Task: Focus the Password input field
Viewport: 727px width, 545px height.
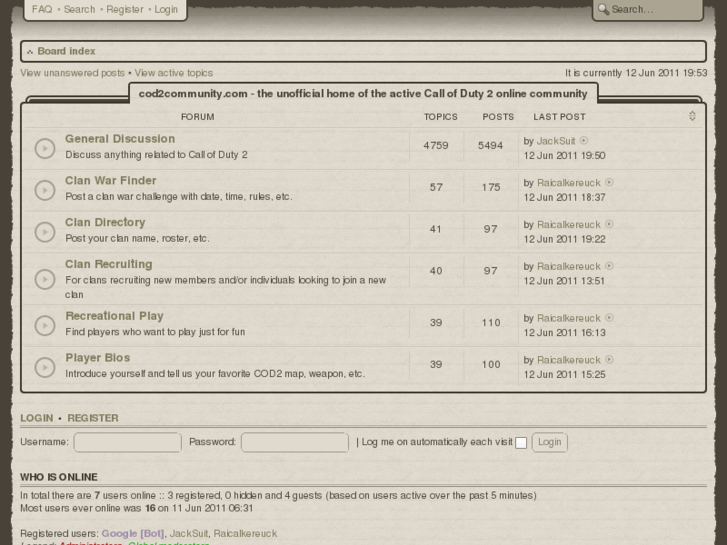Action: tap(295, 442)
